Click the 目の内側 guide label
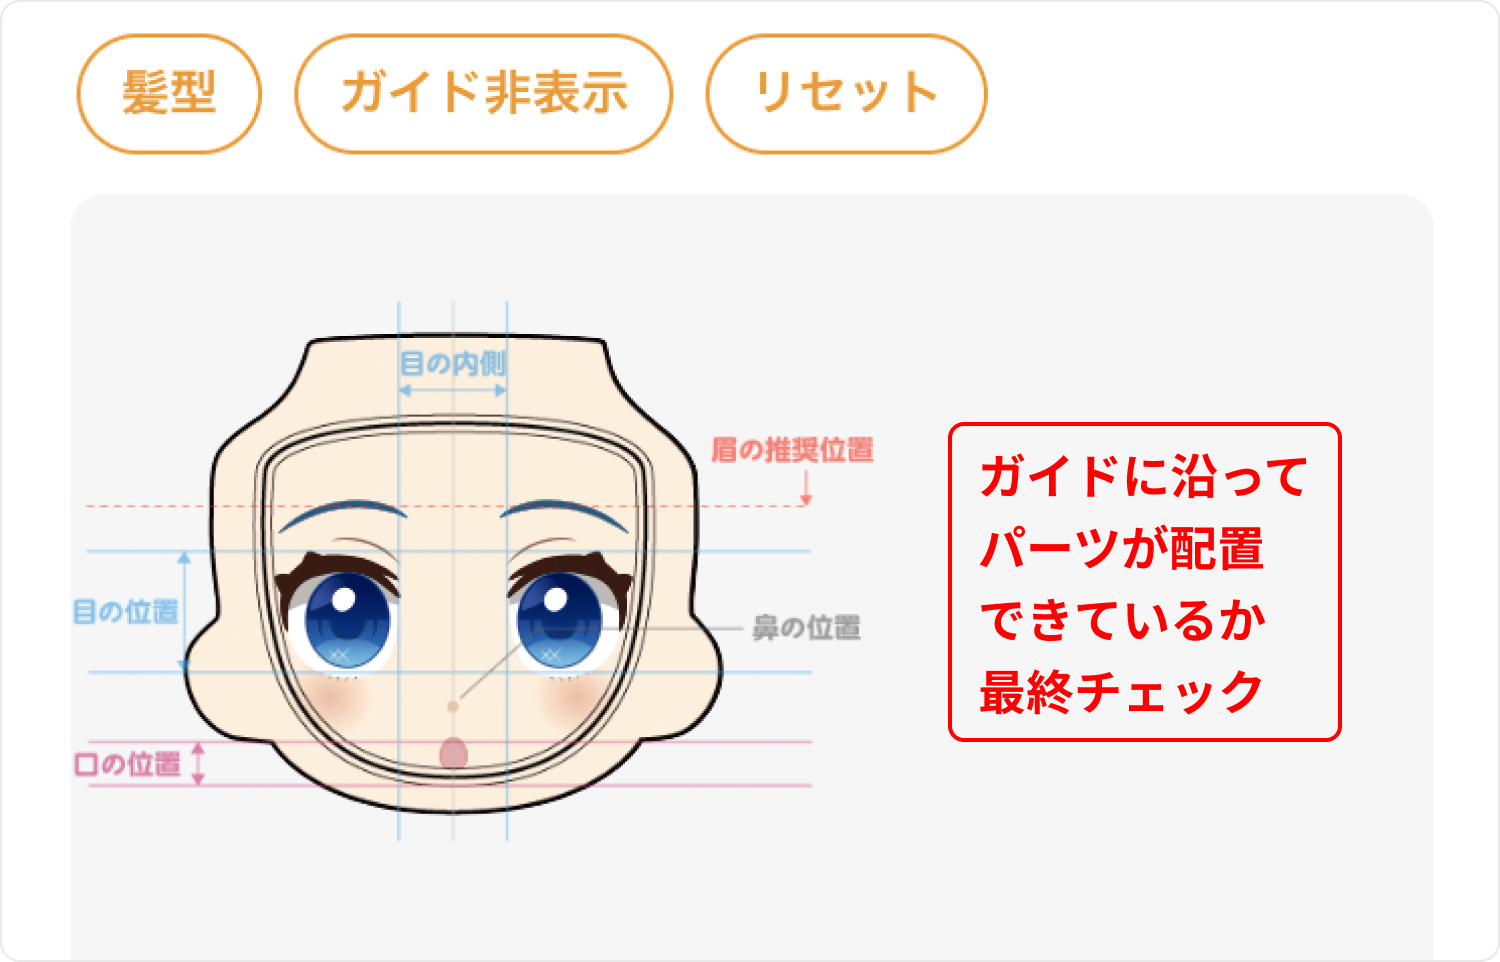1500x962 pixels. point(453,363)
